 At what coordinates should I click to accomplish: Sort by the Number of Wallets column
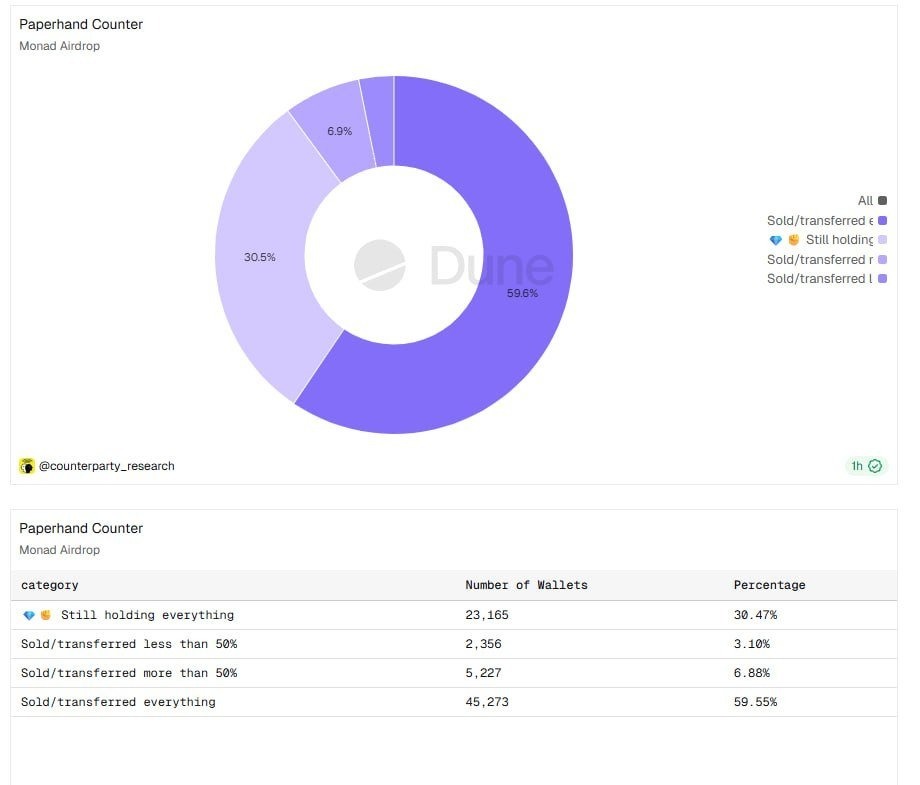(526, 585)
